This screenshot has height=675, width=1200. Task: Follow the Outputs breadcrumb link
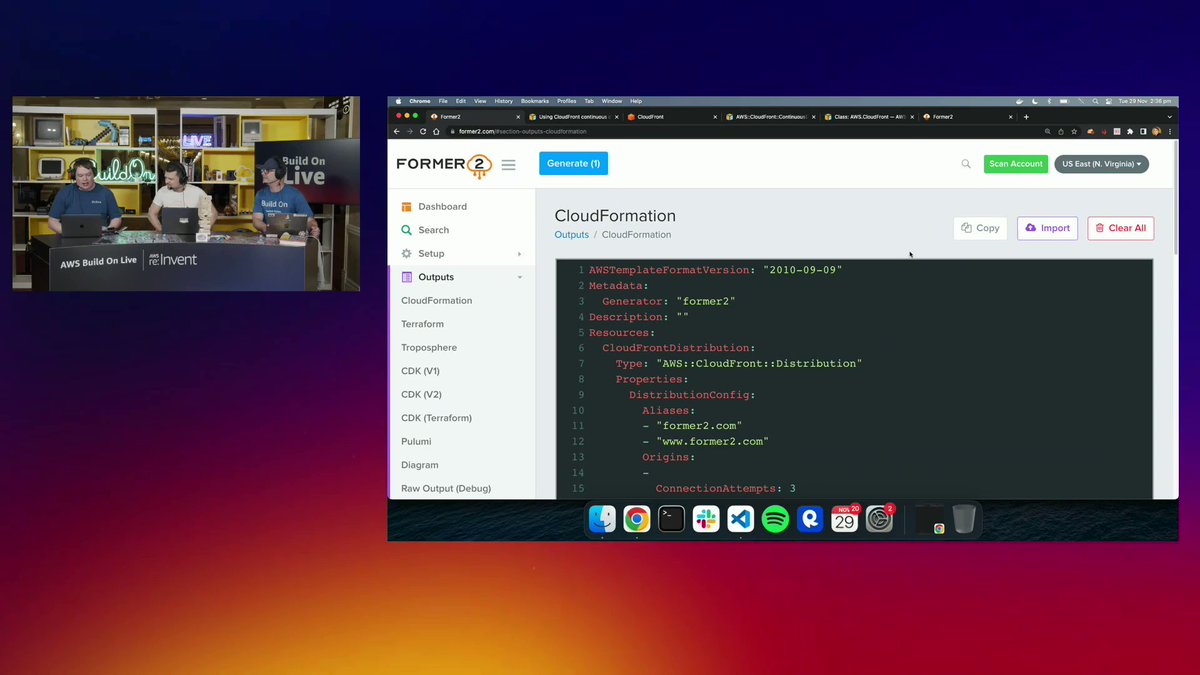tap(572, 235)
